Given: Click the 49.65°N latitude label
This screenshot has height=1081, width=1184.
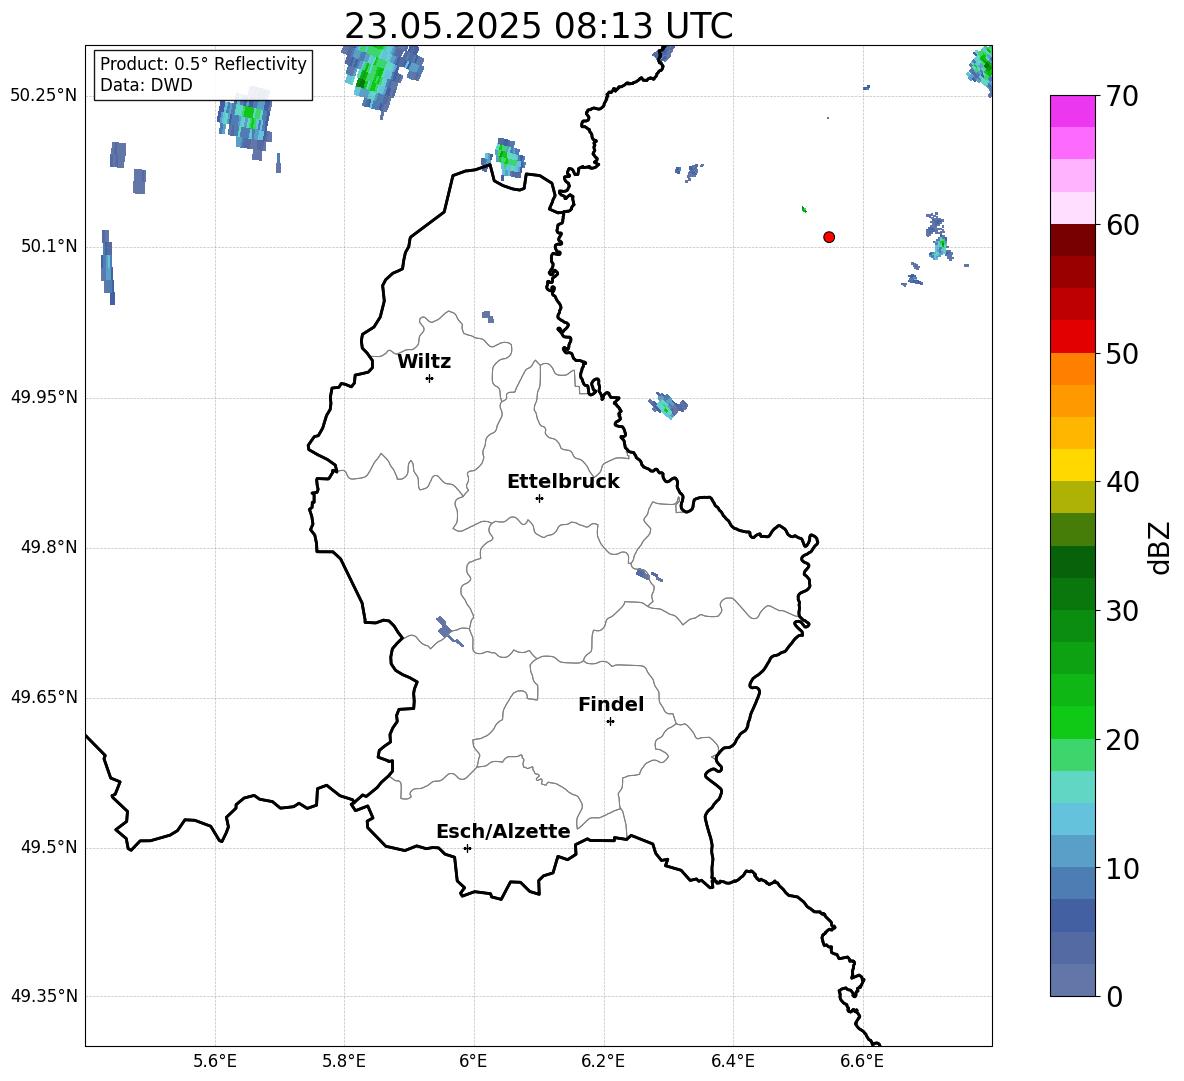Looking at the screenshot, I should tap(44, 697).
